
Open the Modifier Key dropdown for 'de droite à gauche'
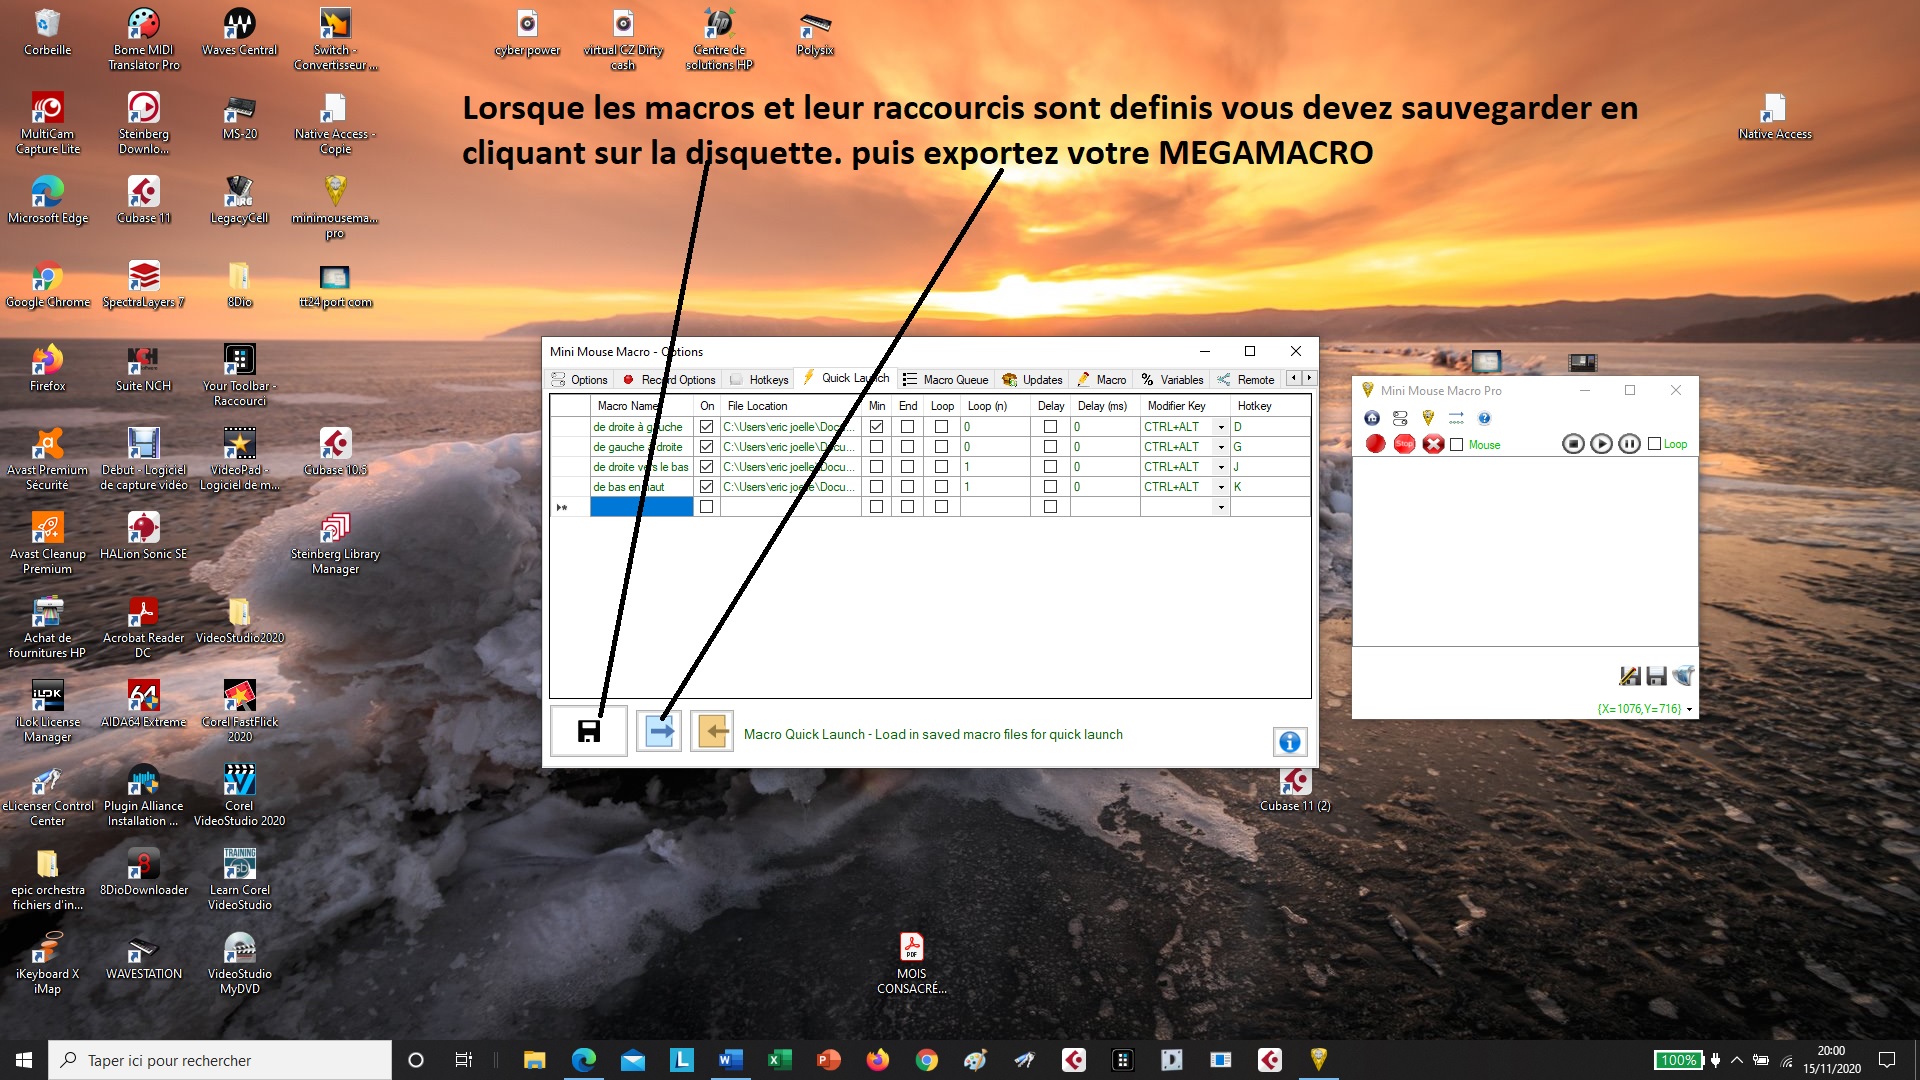pyautogui.click(x=1221, y=426)
